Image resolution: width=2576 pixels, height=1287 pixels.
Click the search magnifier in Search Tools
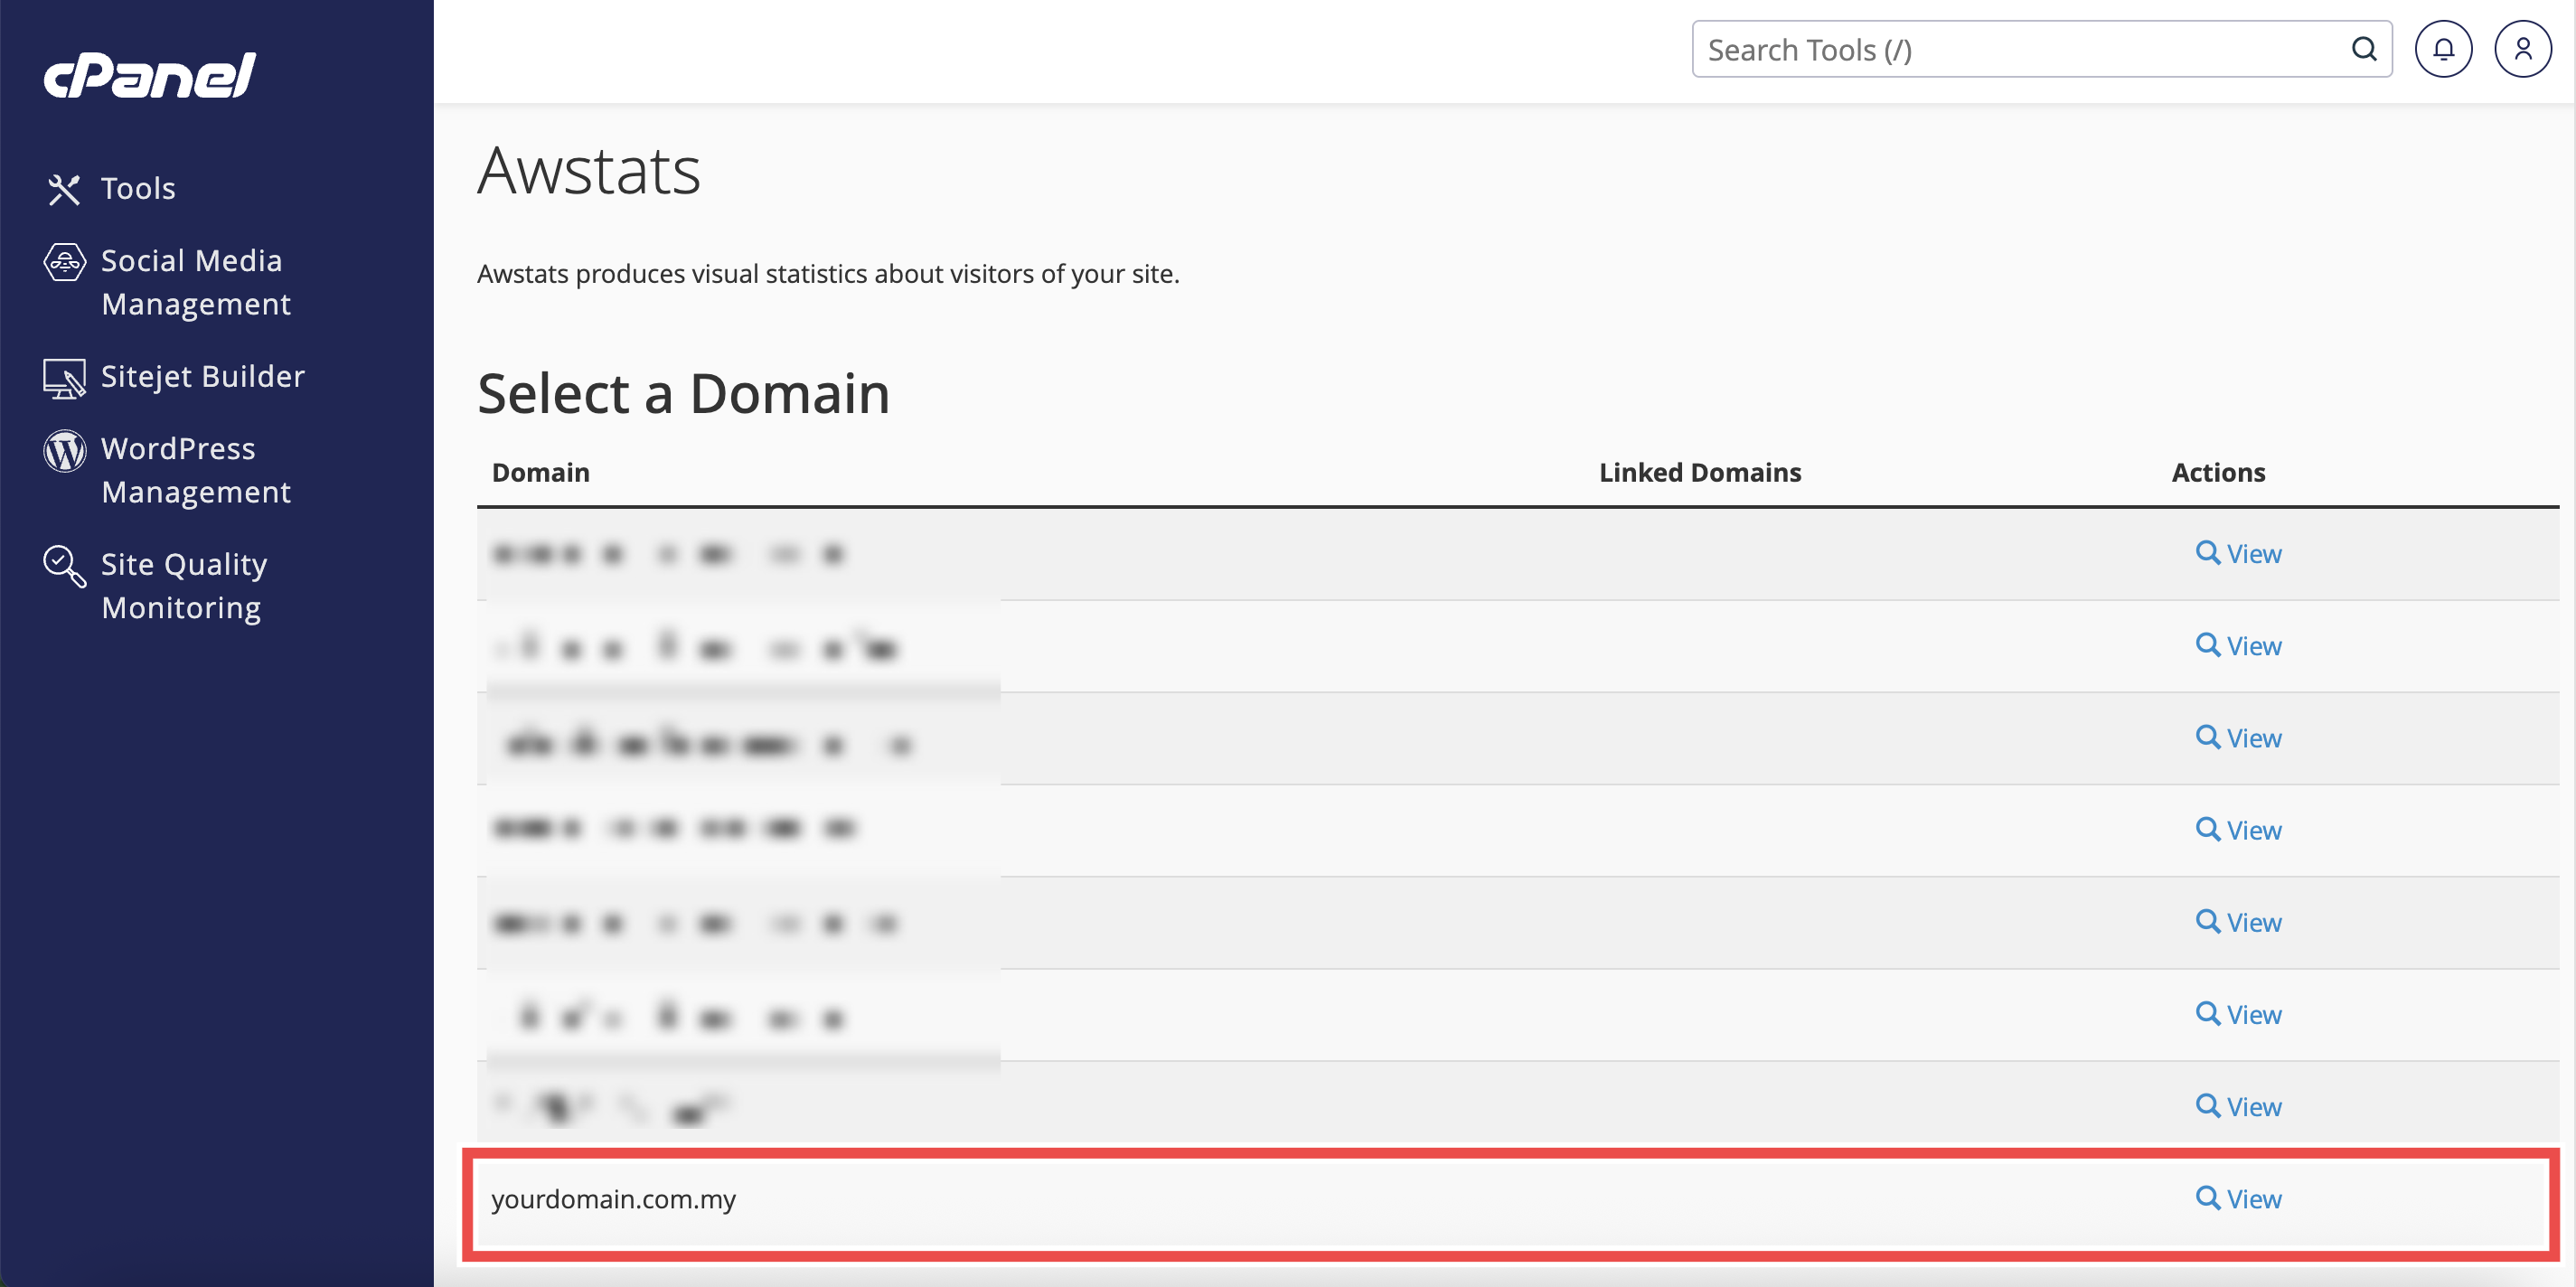2364,49
